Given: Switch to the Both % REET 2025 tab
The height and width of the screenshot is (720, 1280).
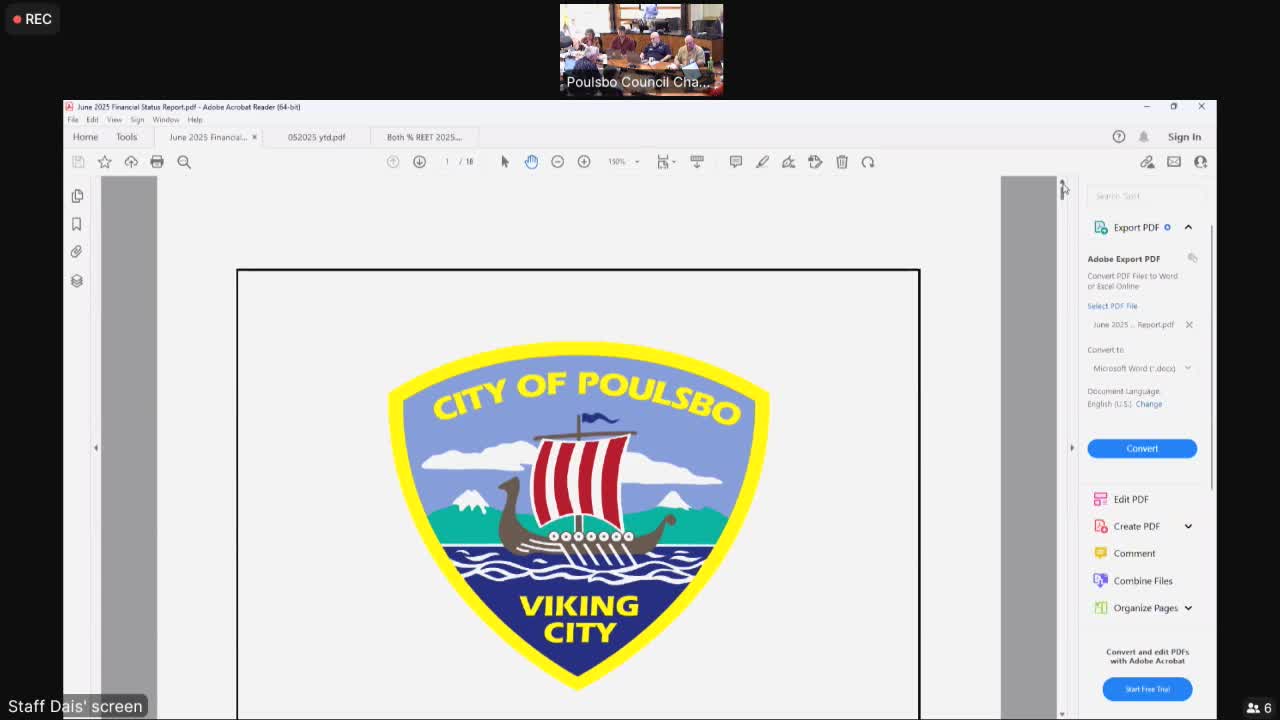Looking at the screenshot, I should pyautogui.click(x=424, y=137).
